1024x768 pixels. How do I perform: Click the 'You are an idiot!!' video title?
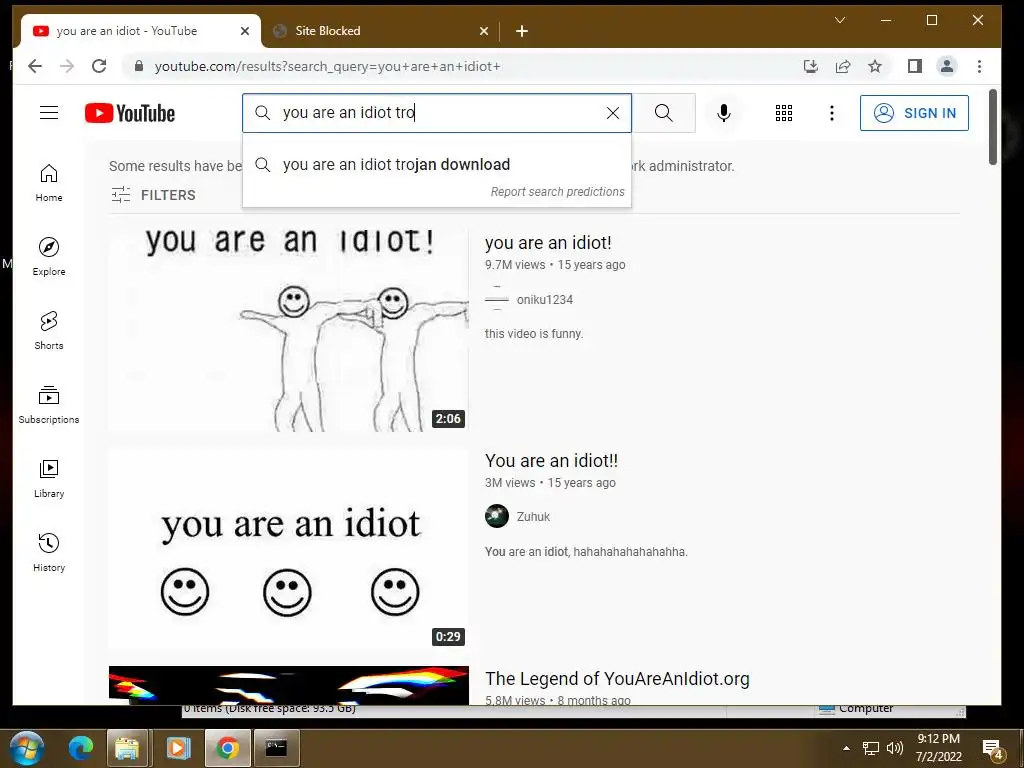551,461
